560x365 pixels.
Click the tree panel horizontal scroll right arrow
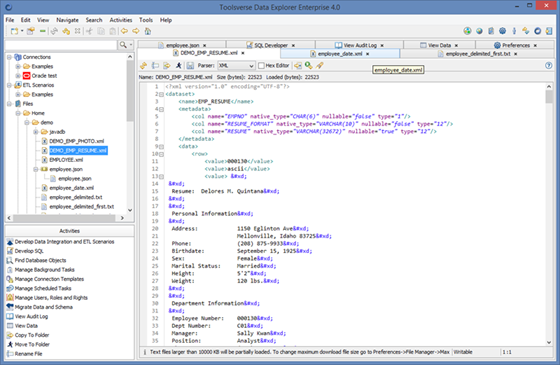point(122,218)
